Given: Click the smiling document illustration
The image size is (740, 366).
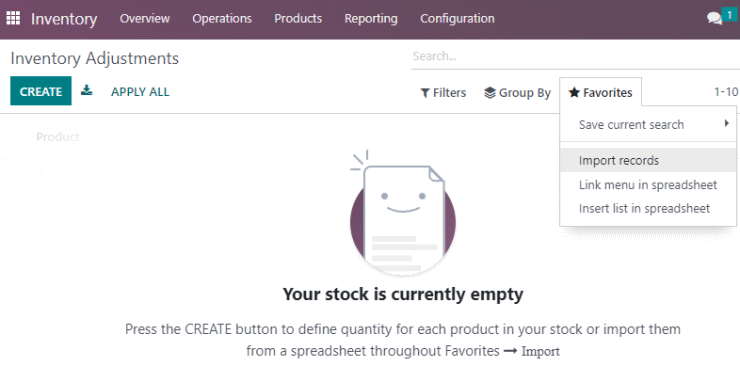Looking at the screenshot, I should tap(403, 214).
